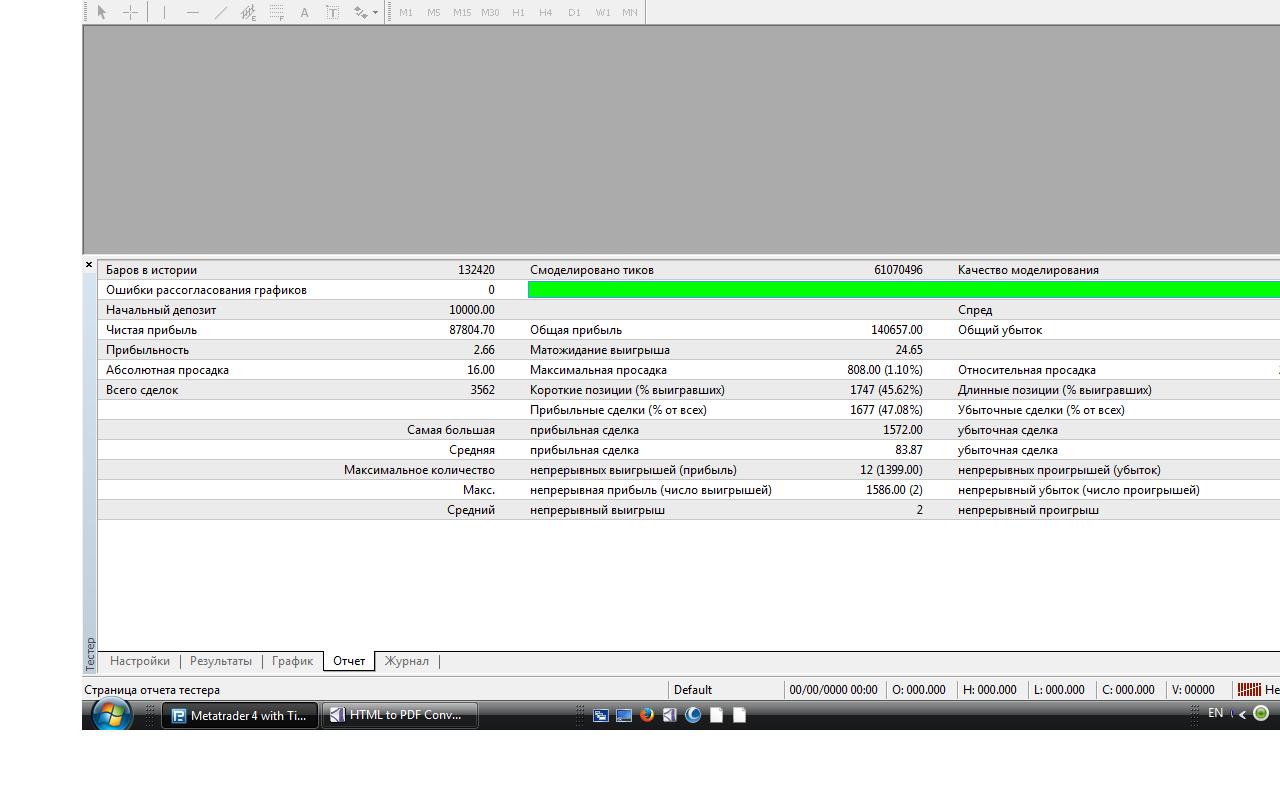
Task: Open the blue swirl quick launch icon
Action: [x=693, y=715]
